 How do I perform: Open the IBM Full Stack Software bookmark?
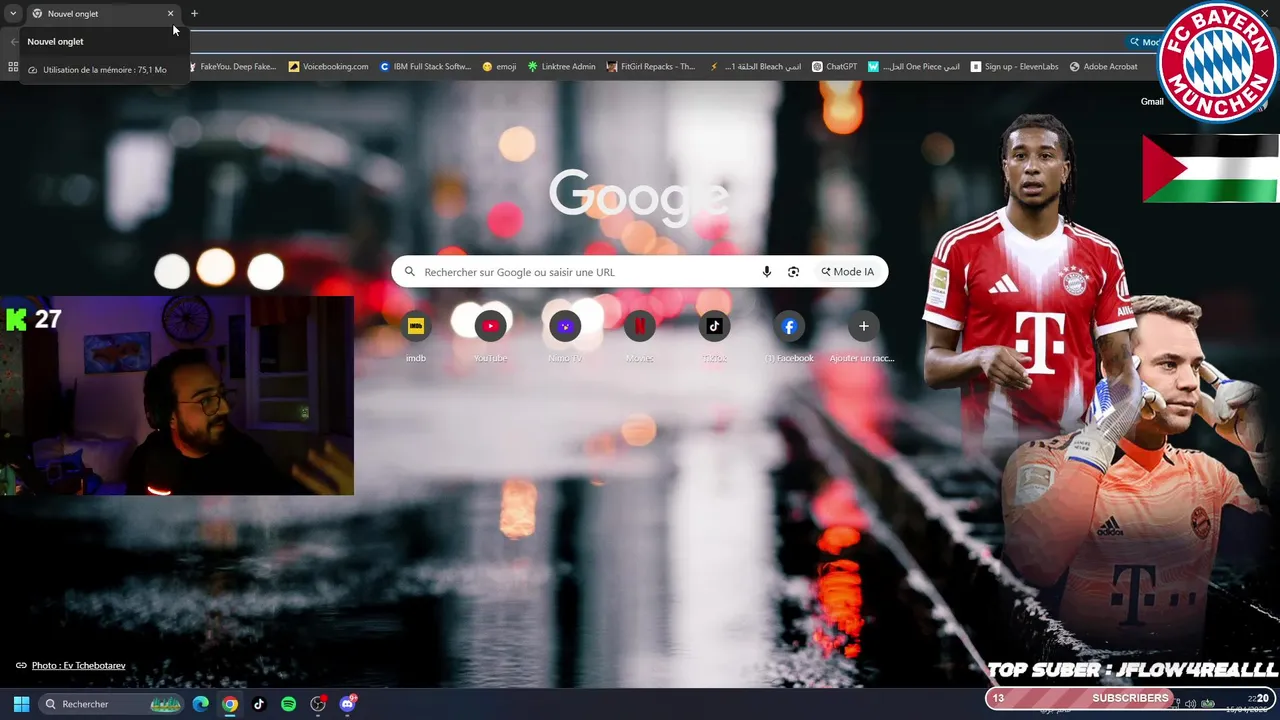point(425,67)
